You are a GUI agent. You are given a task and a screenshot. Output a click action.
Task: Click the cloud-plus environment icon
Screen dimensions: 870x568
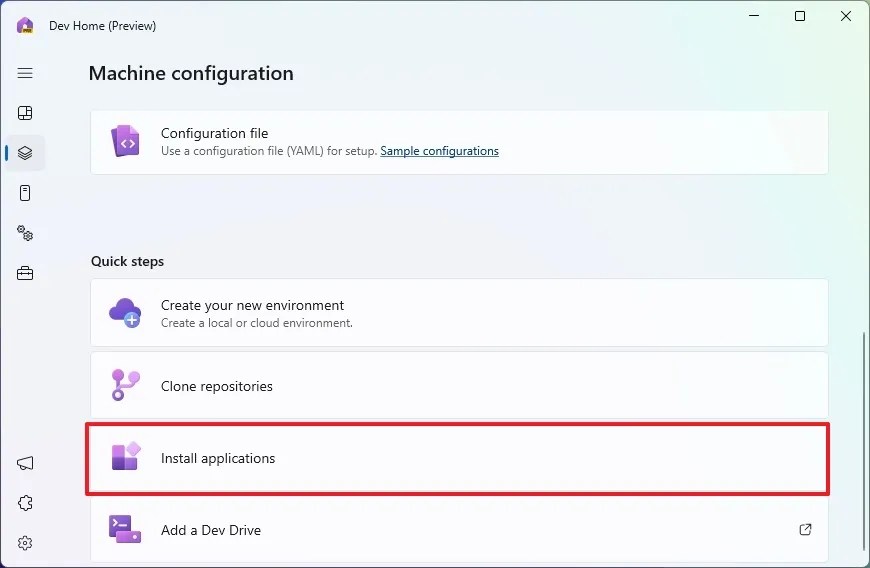click(125, 312)
